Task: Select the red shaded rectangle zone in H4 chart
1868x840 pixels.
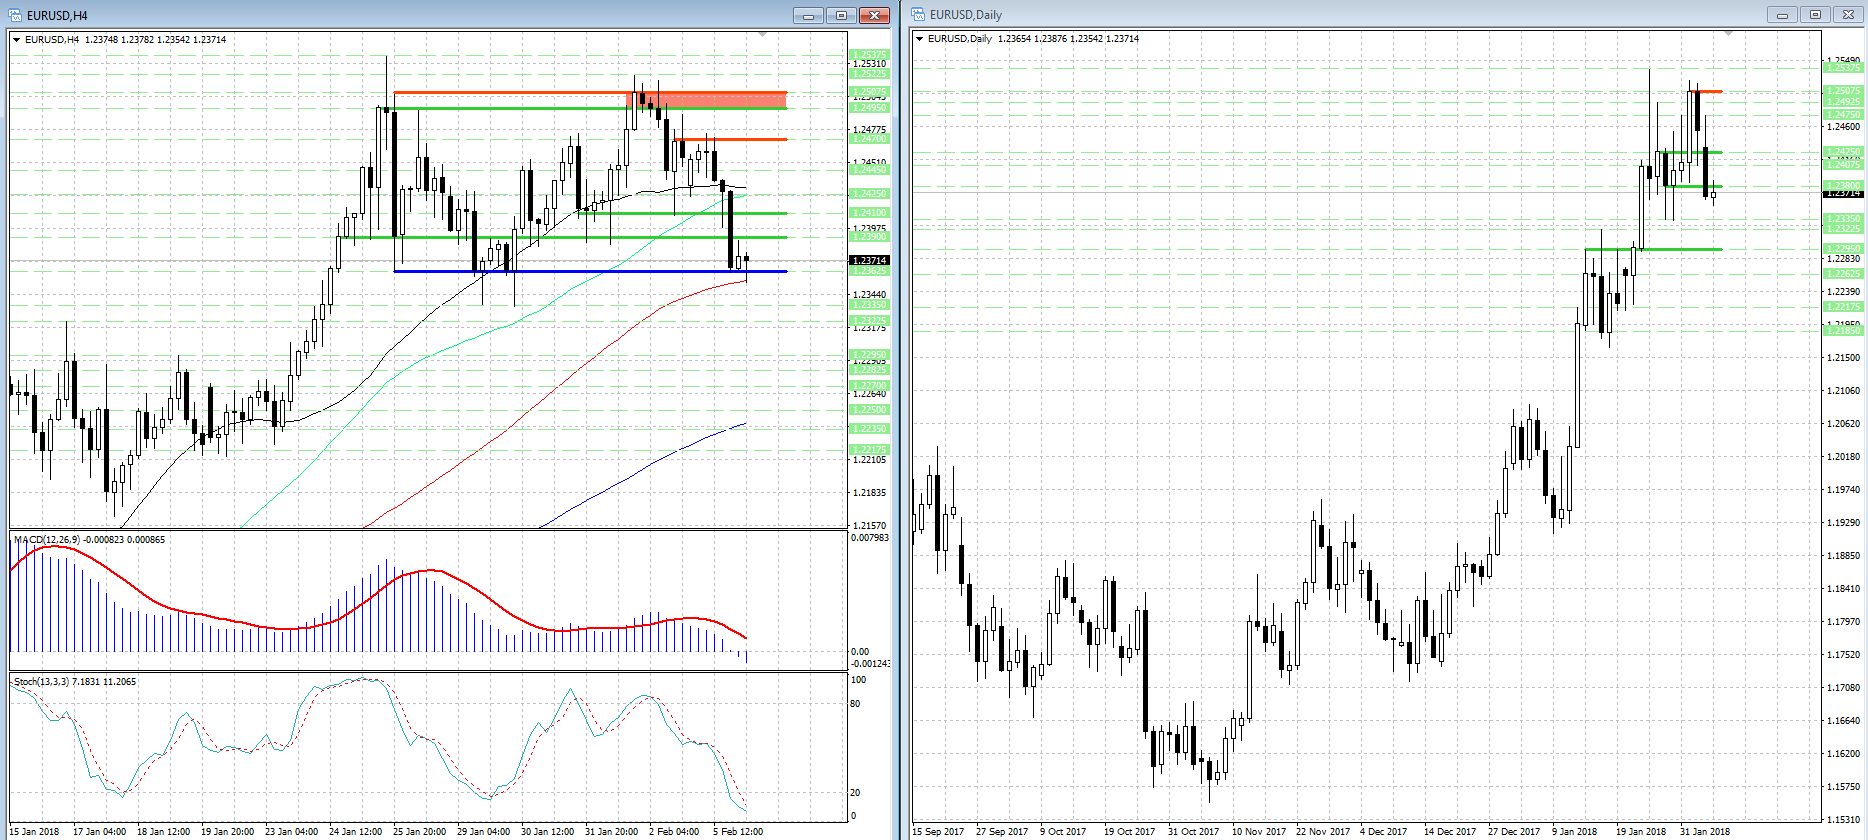Action: point(707,100)
